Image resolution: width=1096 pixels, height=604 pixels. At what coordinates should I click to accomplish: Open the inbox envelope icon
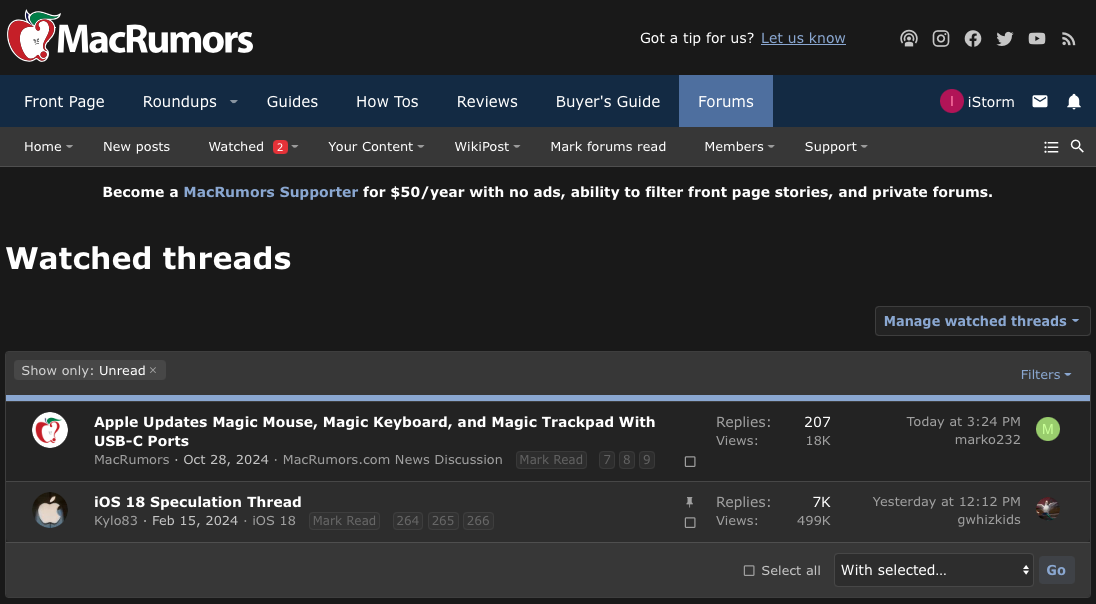1040,101
